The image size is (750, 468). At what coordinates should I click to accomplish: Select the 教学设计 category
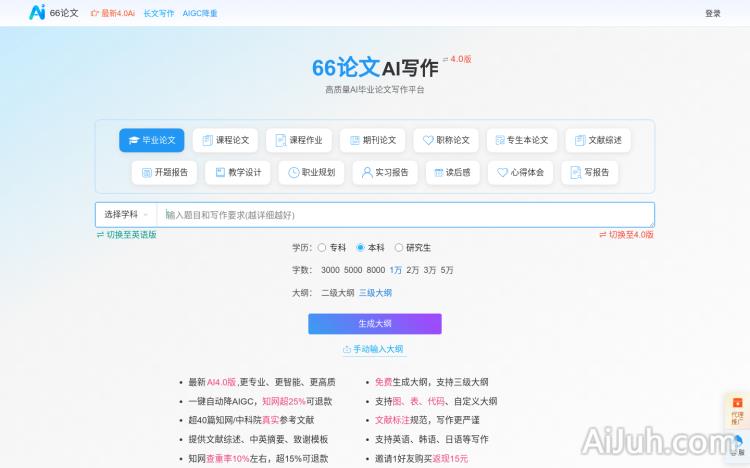237,172
